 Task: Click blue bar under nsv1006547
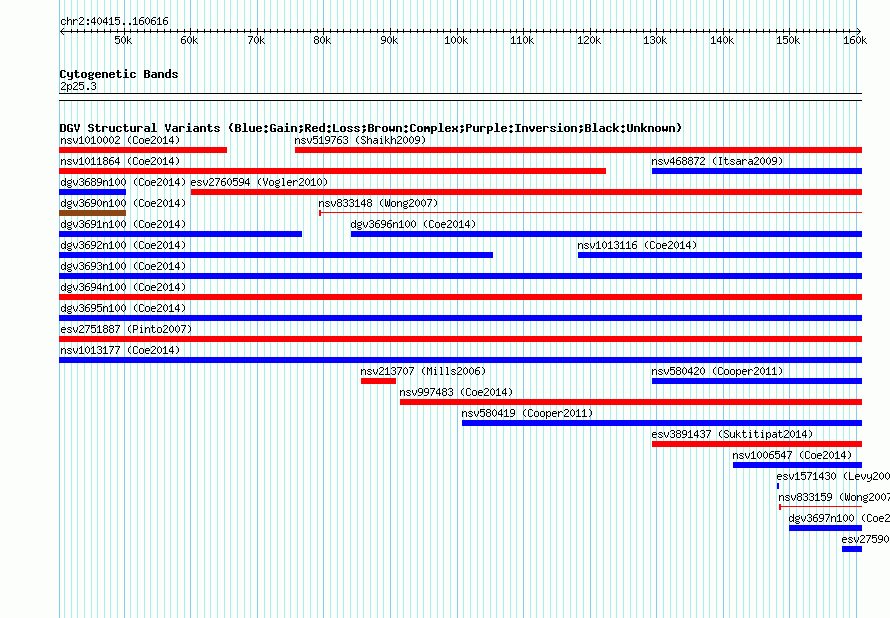pyautogui.click(x=797, y=465)
